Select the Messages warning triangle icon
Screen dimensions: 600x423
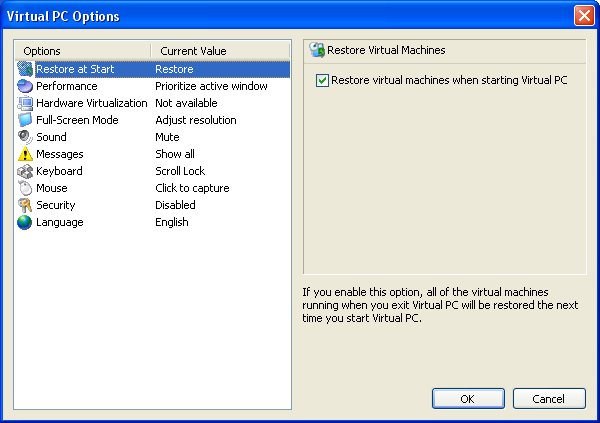click(x=25, y=154)
